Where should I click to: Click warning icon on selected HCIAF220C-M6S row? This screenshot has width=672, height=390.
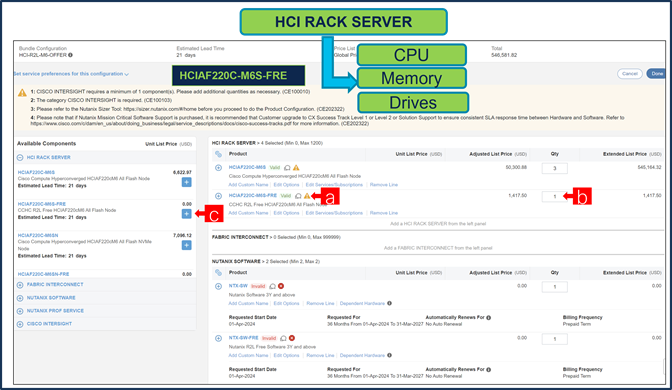(x=296, y=168)
